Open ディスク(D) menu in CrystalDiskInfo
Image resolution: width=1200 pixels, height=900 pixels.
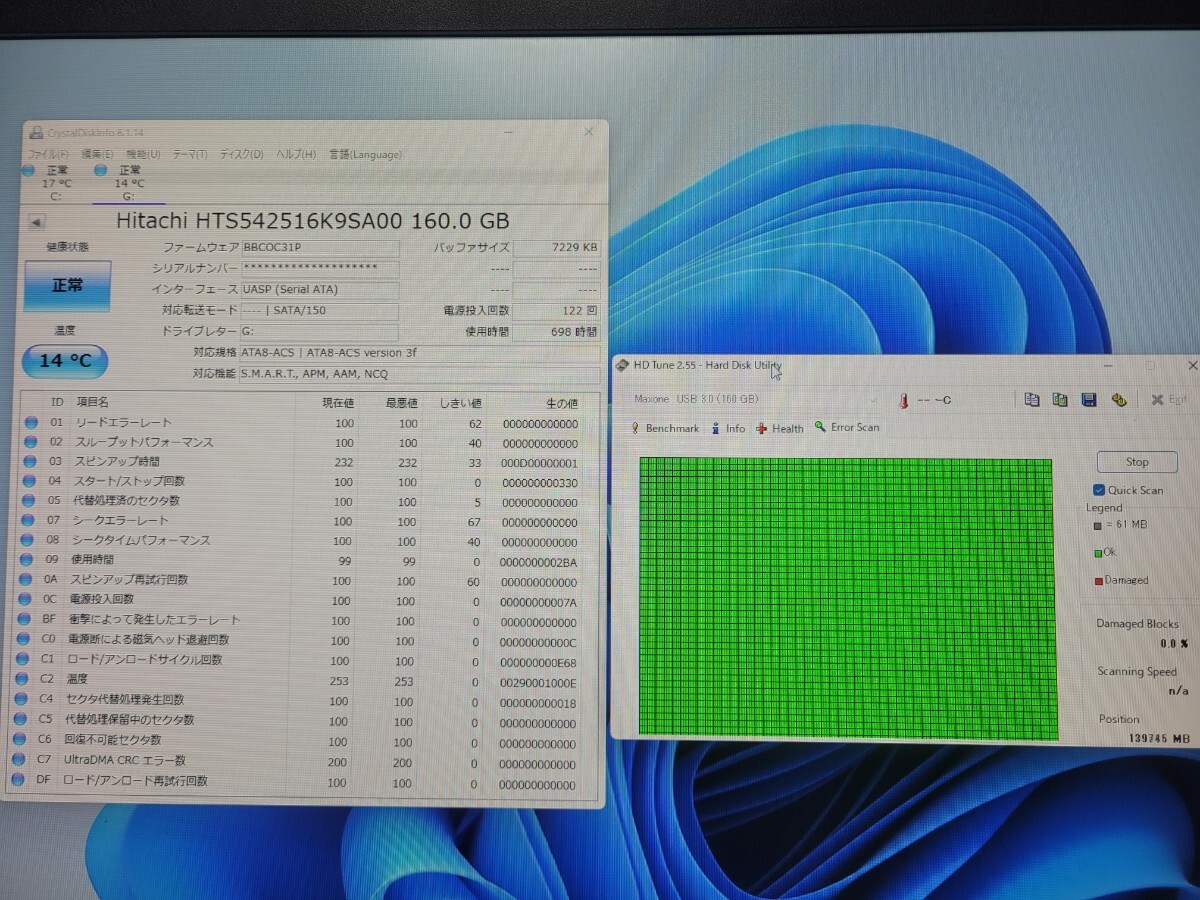coord(241,154)
